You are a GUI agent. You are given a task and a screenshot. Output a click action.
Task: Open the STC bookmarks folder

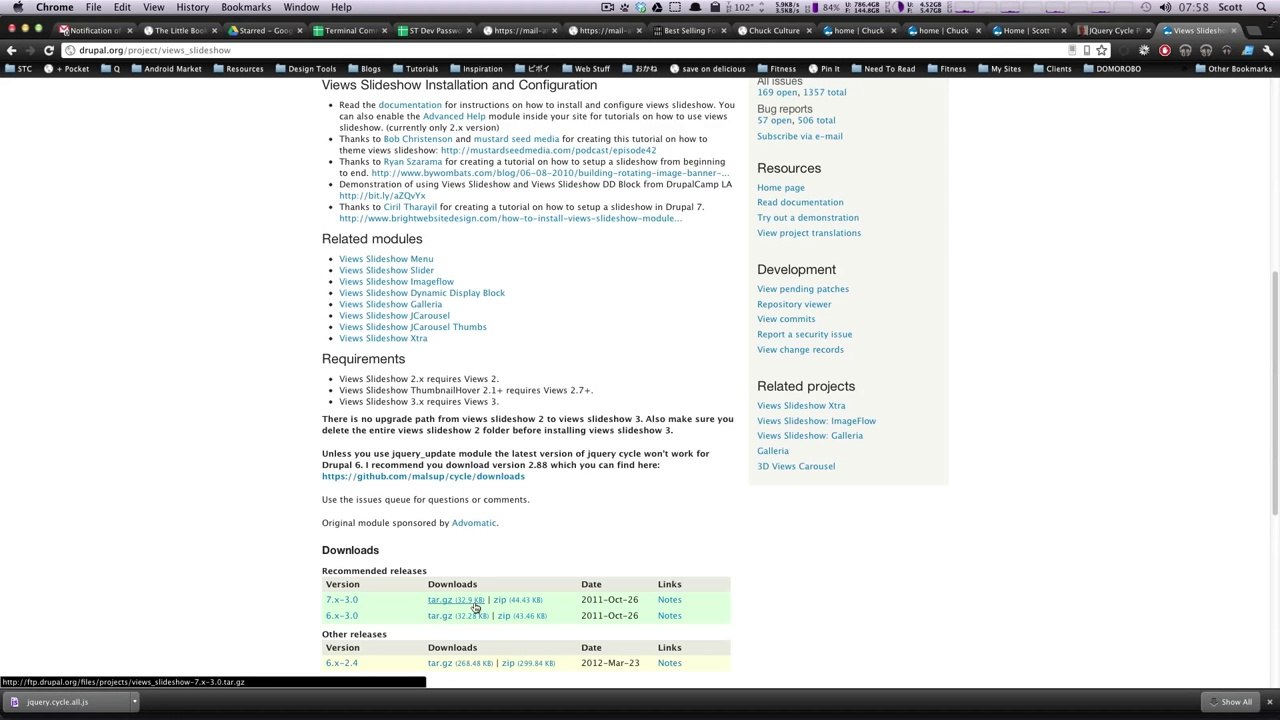click(x=19, y=69)
